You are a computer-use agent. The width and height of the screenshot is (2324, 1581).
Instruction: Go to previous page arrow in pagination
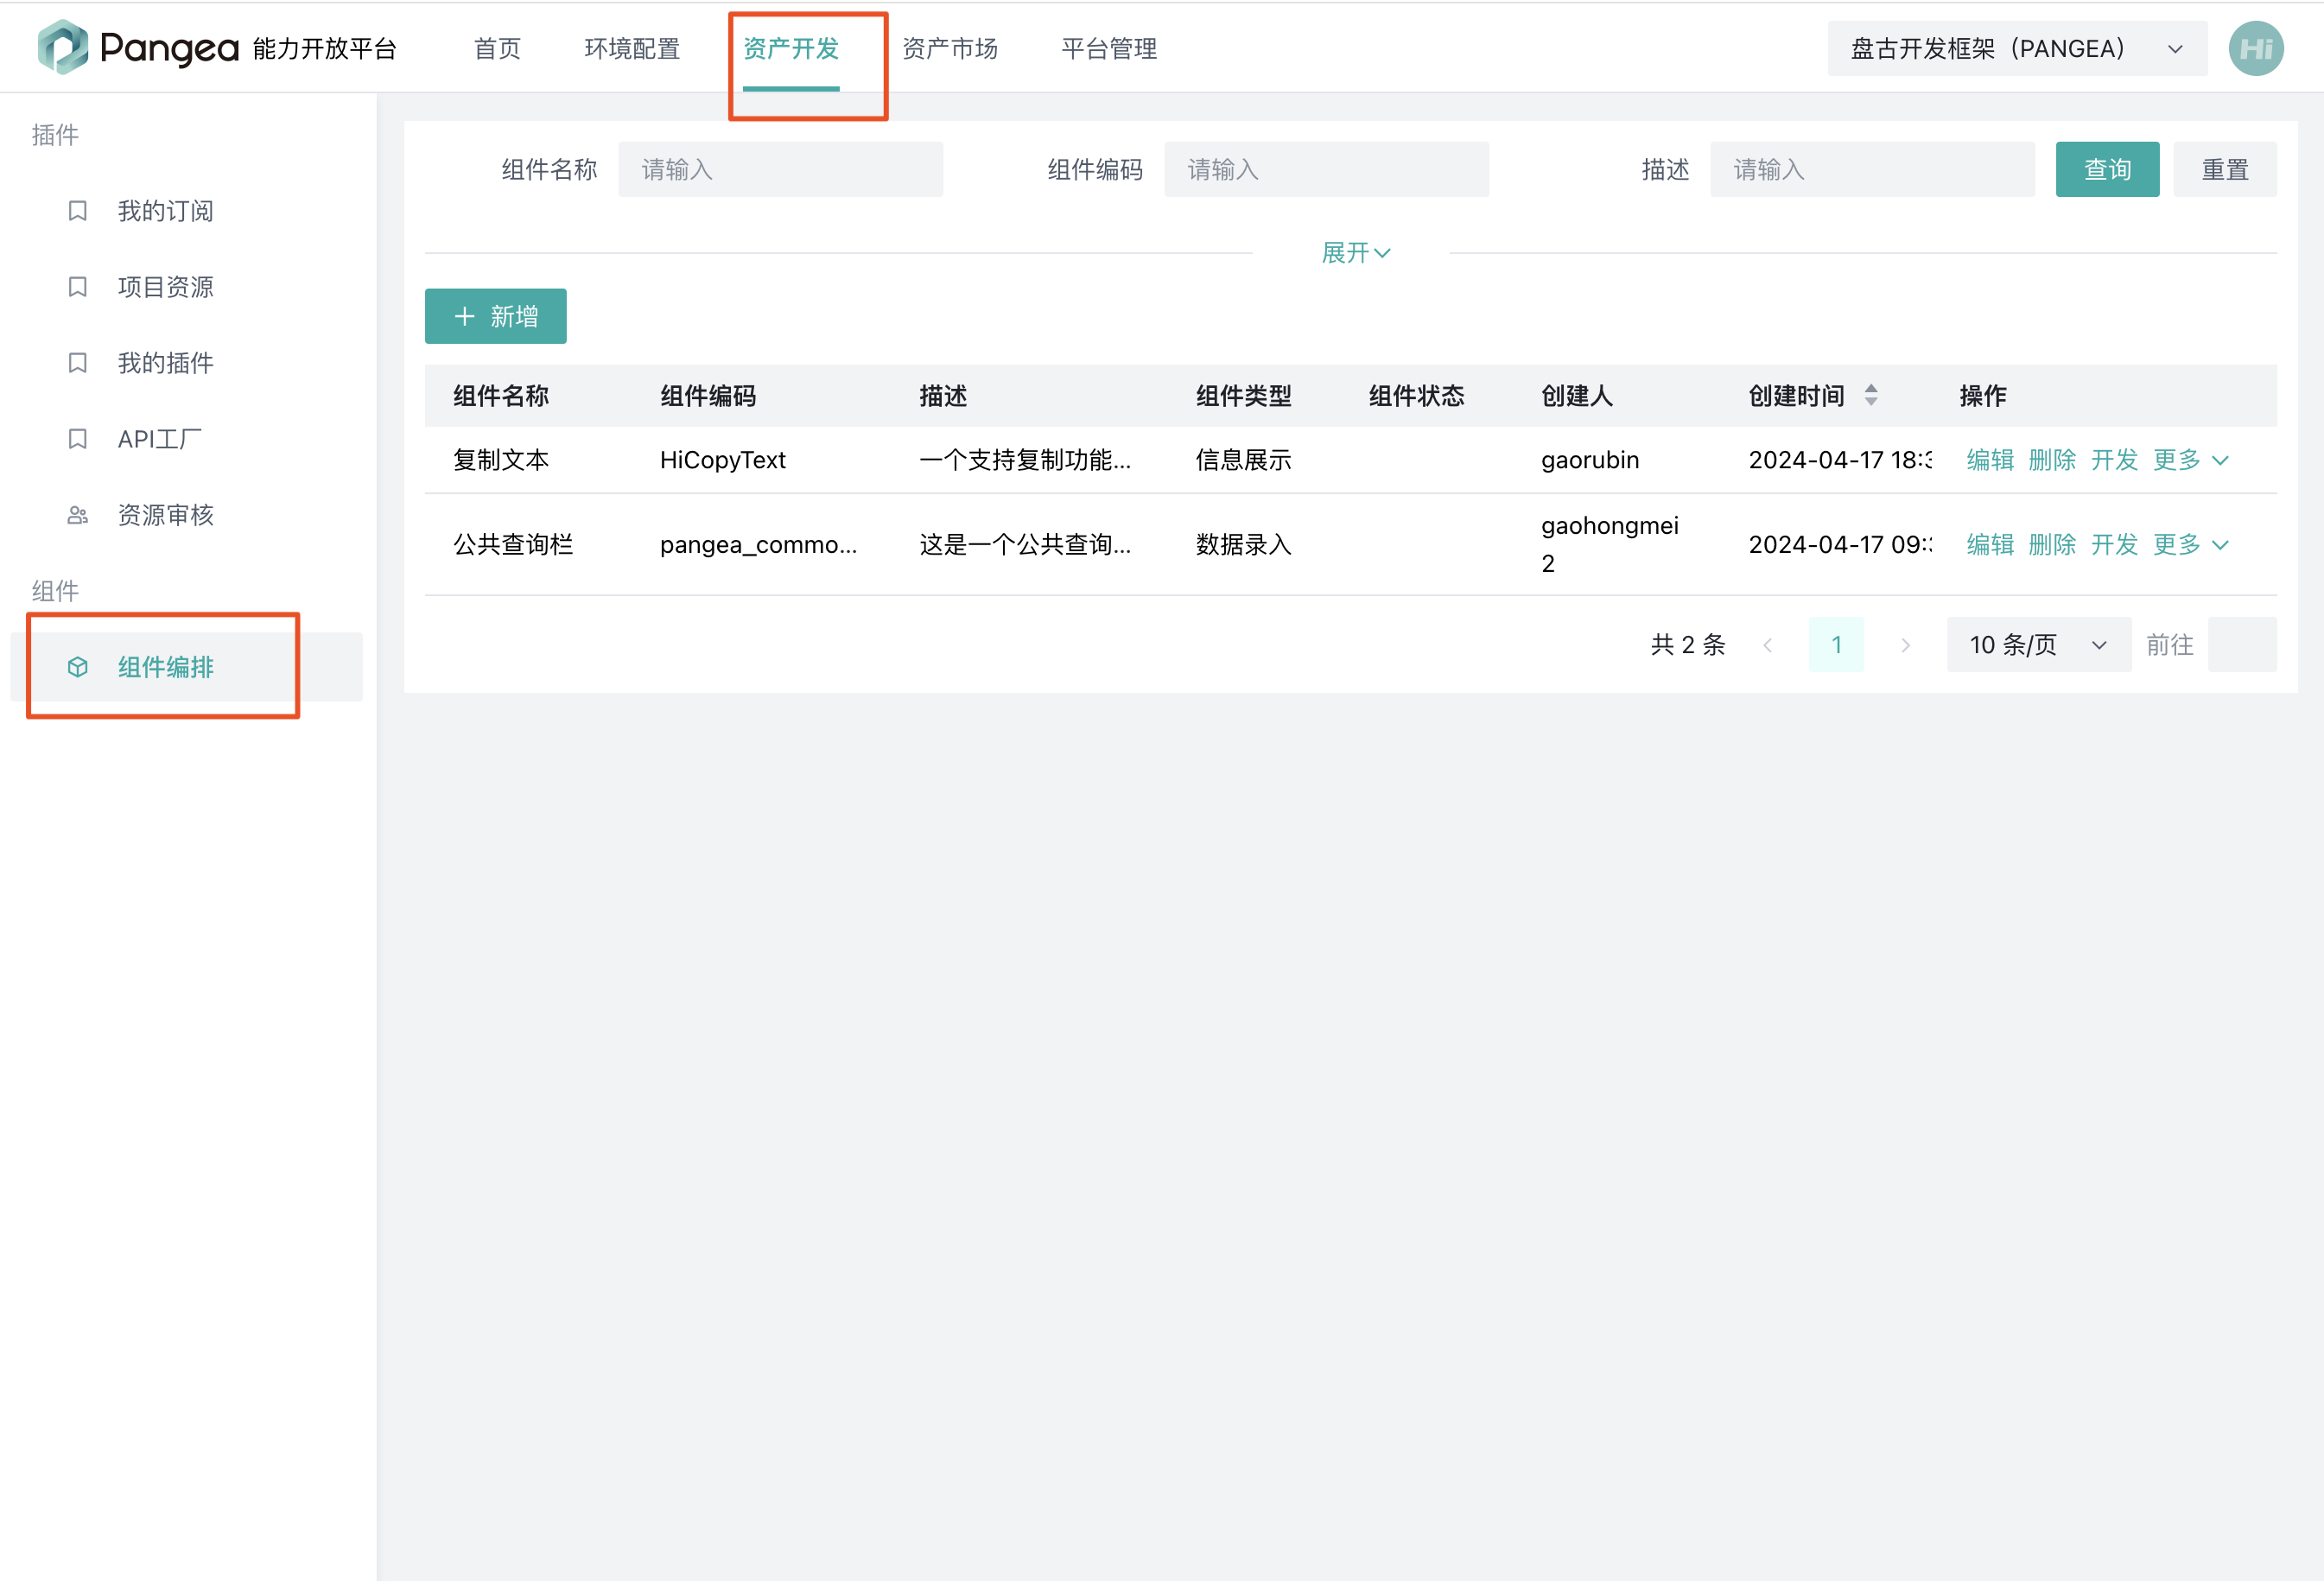(1768, 645)
